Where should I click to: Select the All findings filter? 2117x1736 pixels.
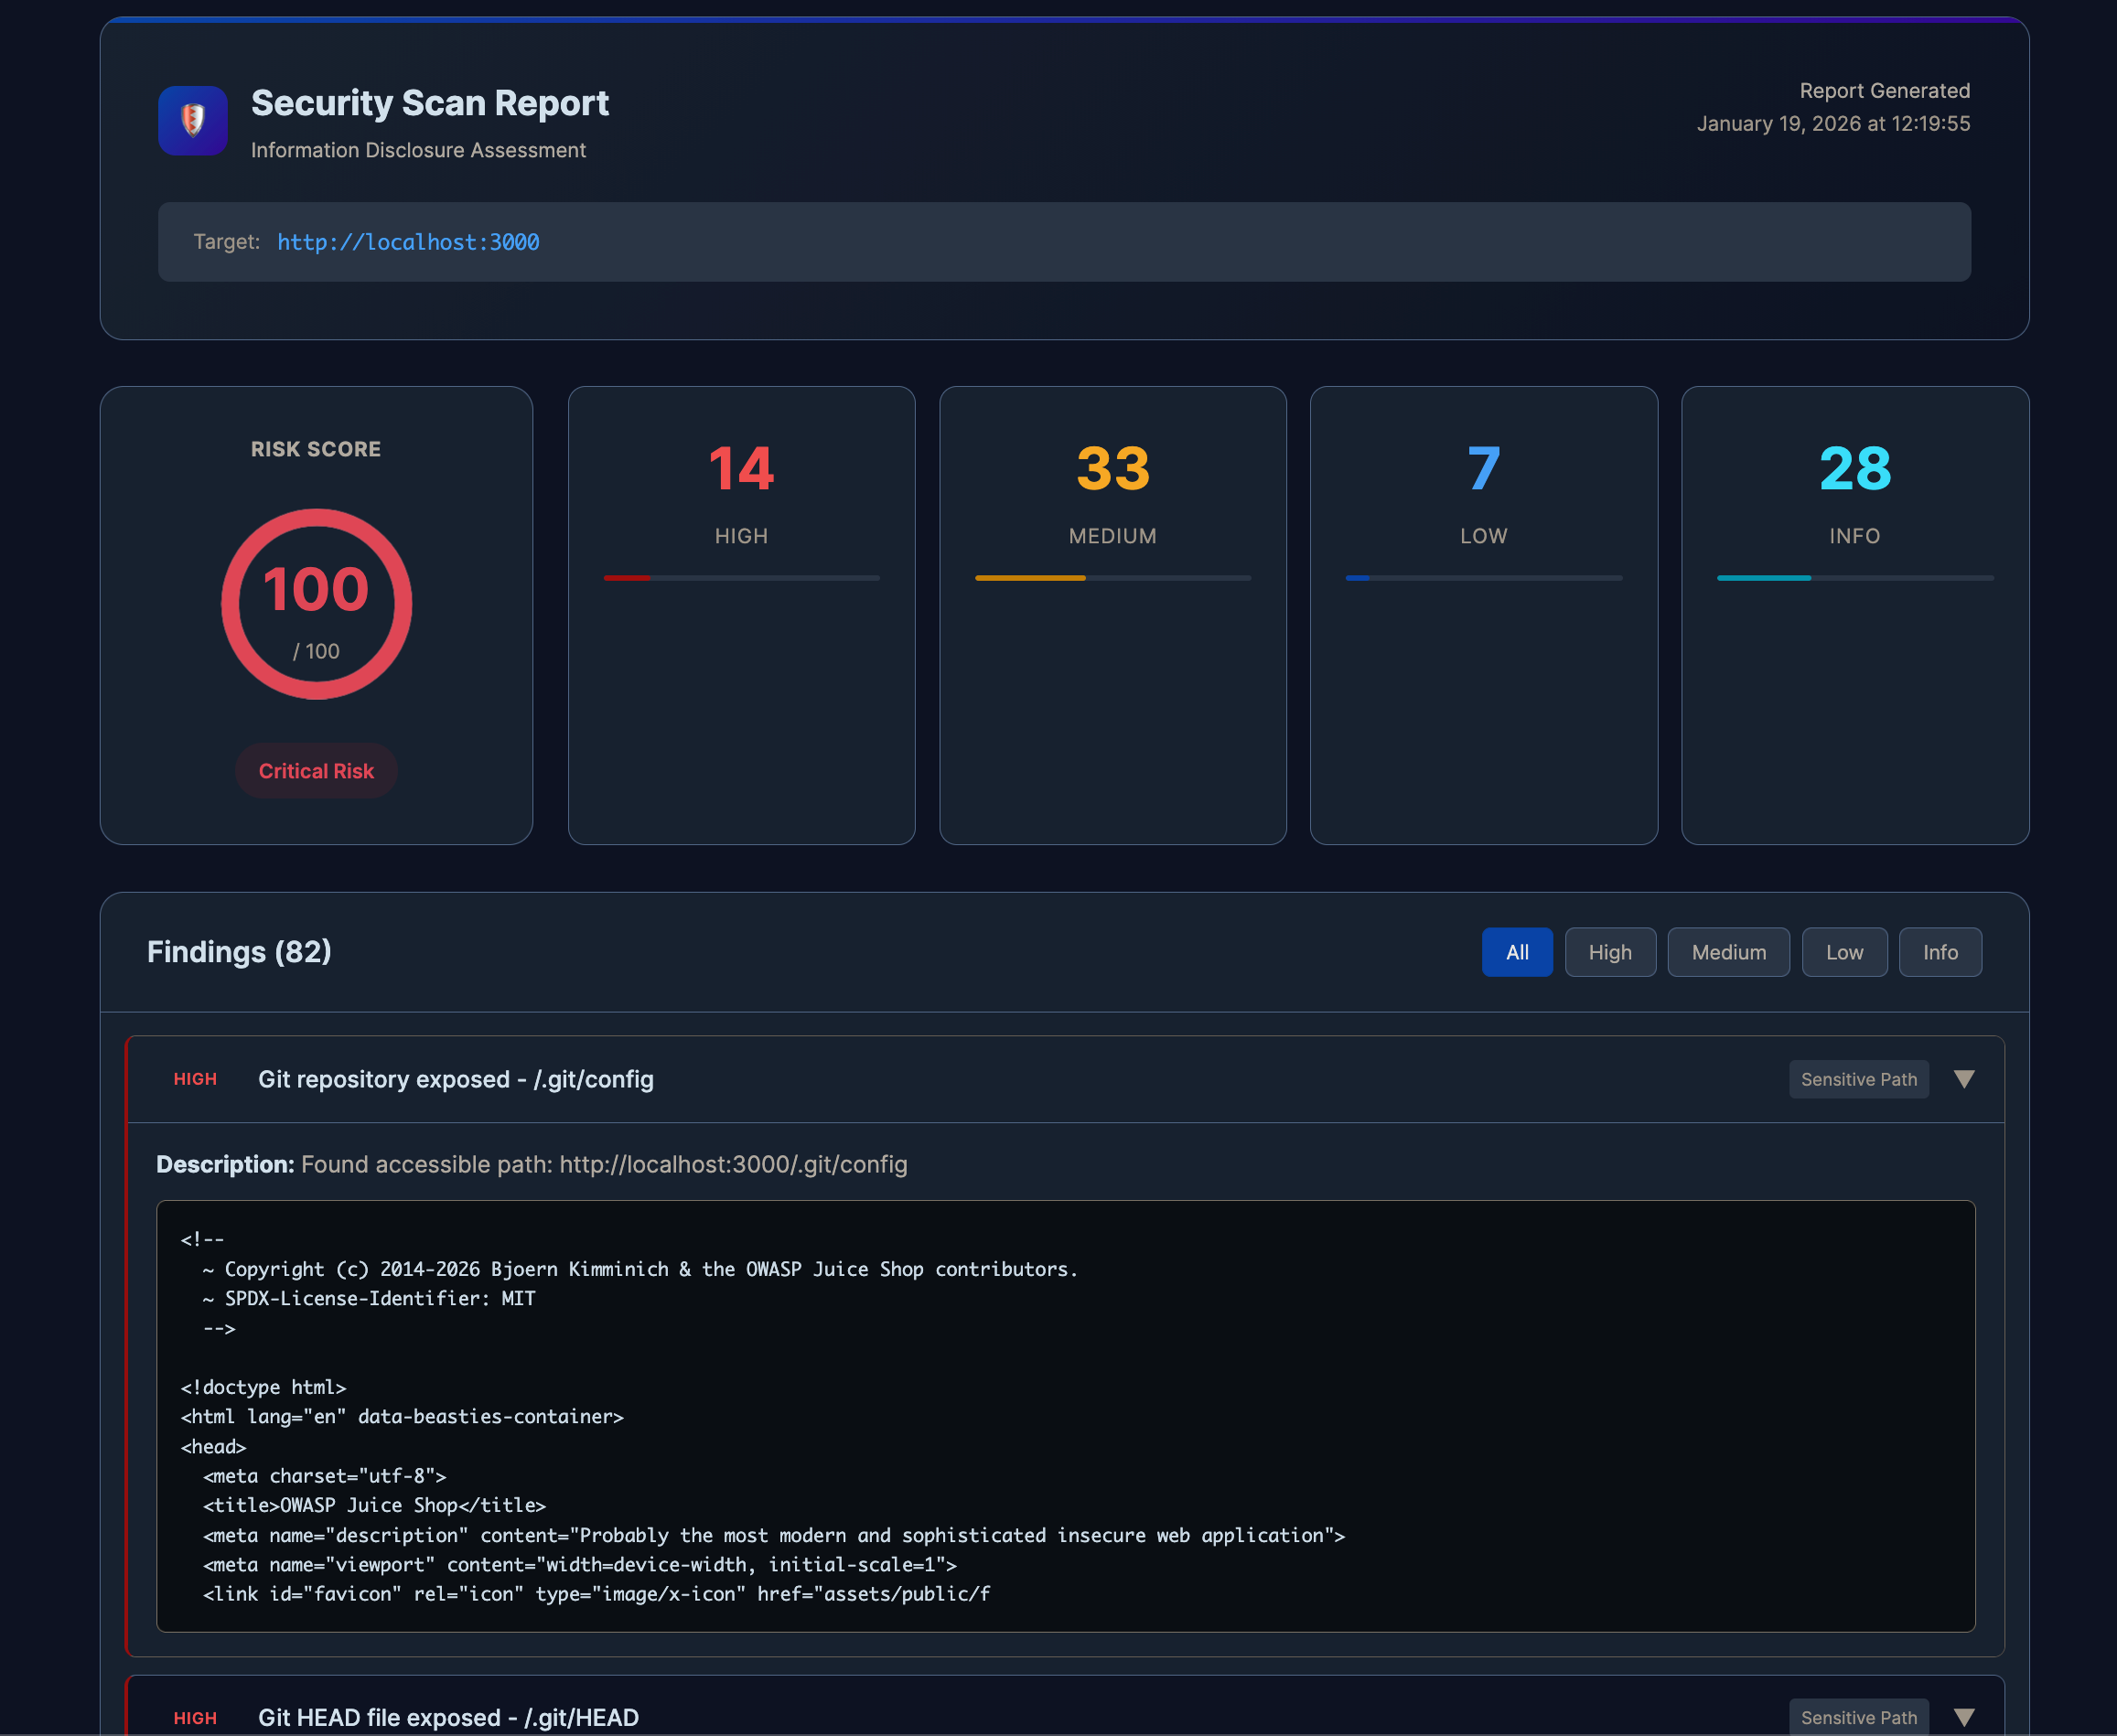point(1516,952)
